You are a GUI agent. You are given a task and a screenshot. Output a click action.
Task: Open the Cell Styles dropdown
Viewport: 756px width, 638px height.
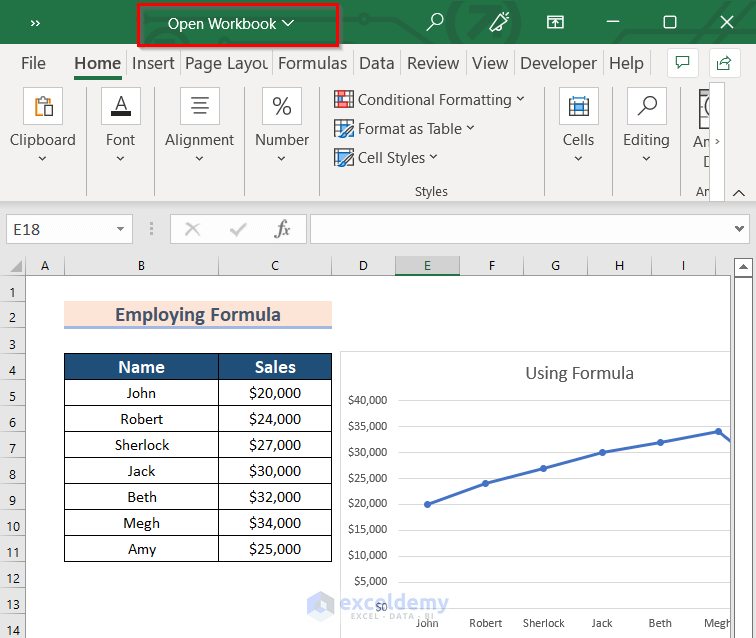385,158
